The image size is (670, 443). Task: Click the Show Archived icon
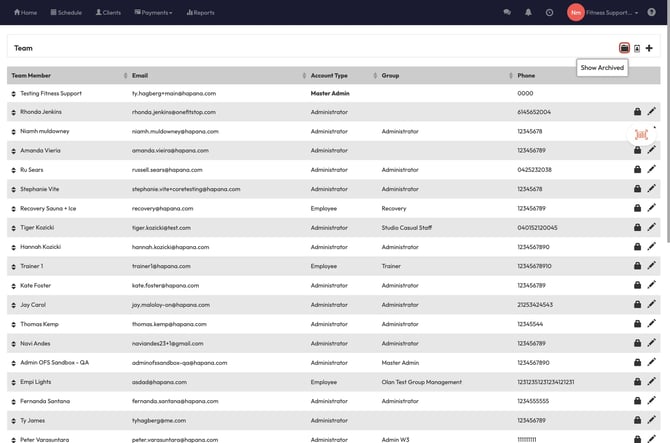(625, 48)
